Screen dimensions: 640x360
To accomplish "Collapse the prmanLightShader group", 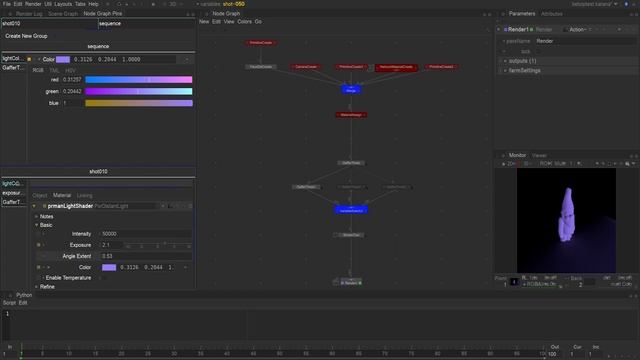I will pyautogui.click(x=34, y=206).
